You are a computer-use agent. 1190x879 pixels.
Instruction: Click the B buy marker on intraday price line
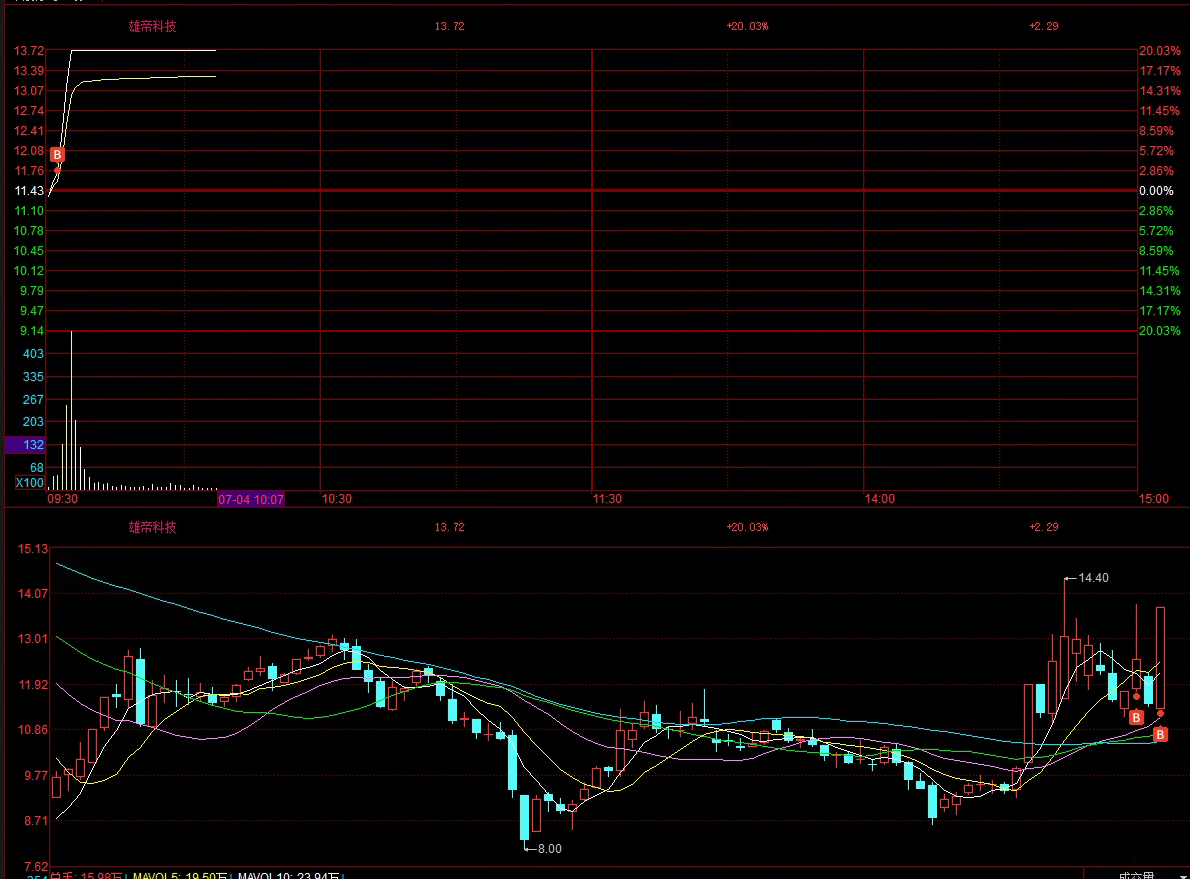[57, 155]
